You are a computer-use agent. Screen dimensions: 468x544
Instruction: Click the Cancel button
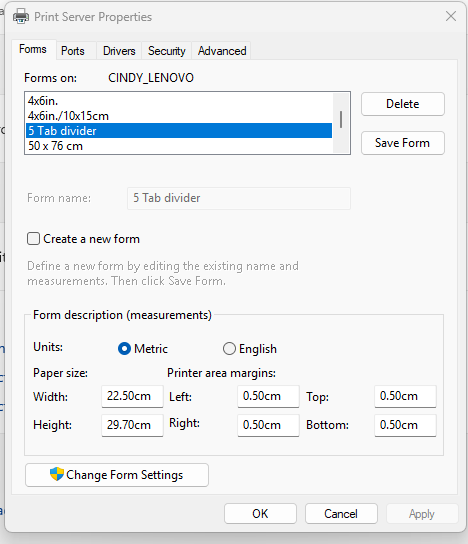(x=341, y=513)
